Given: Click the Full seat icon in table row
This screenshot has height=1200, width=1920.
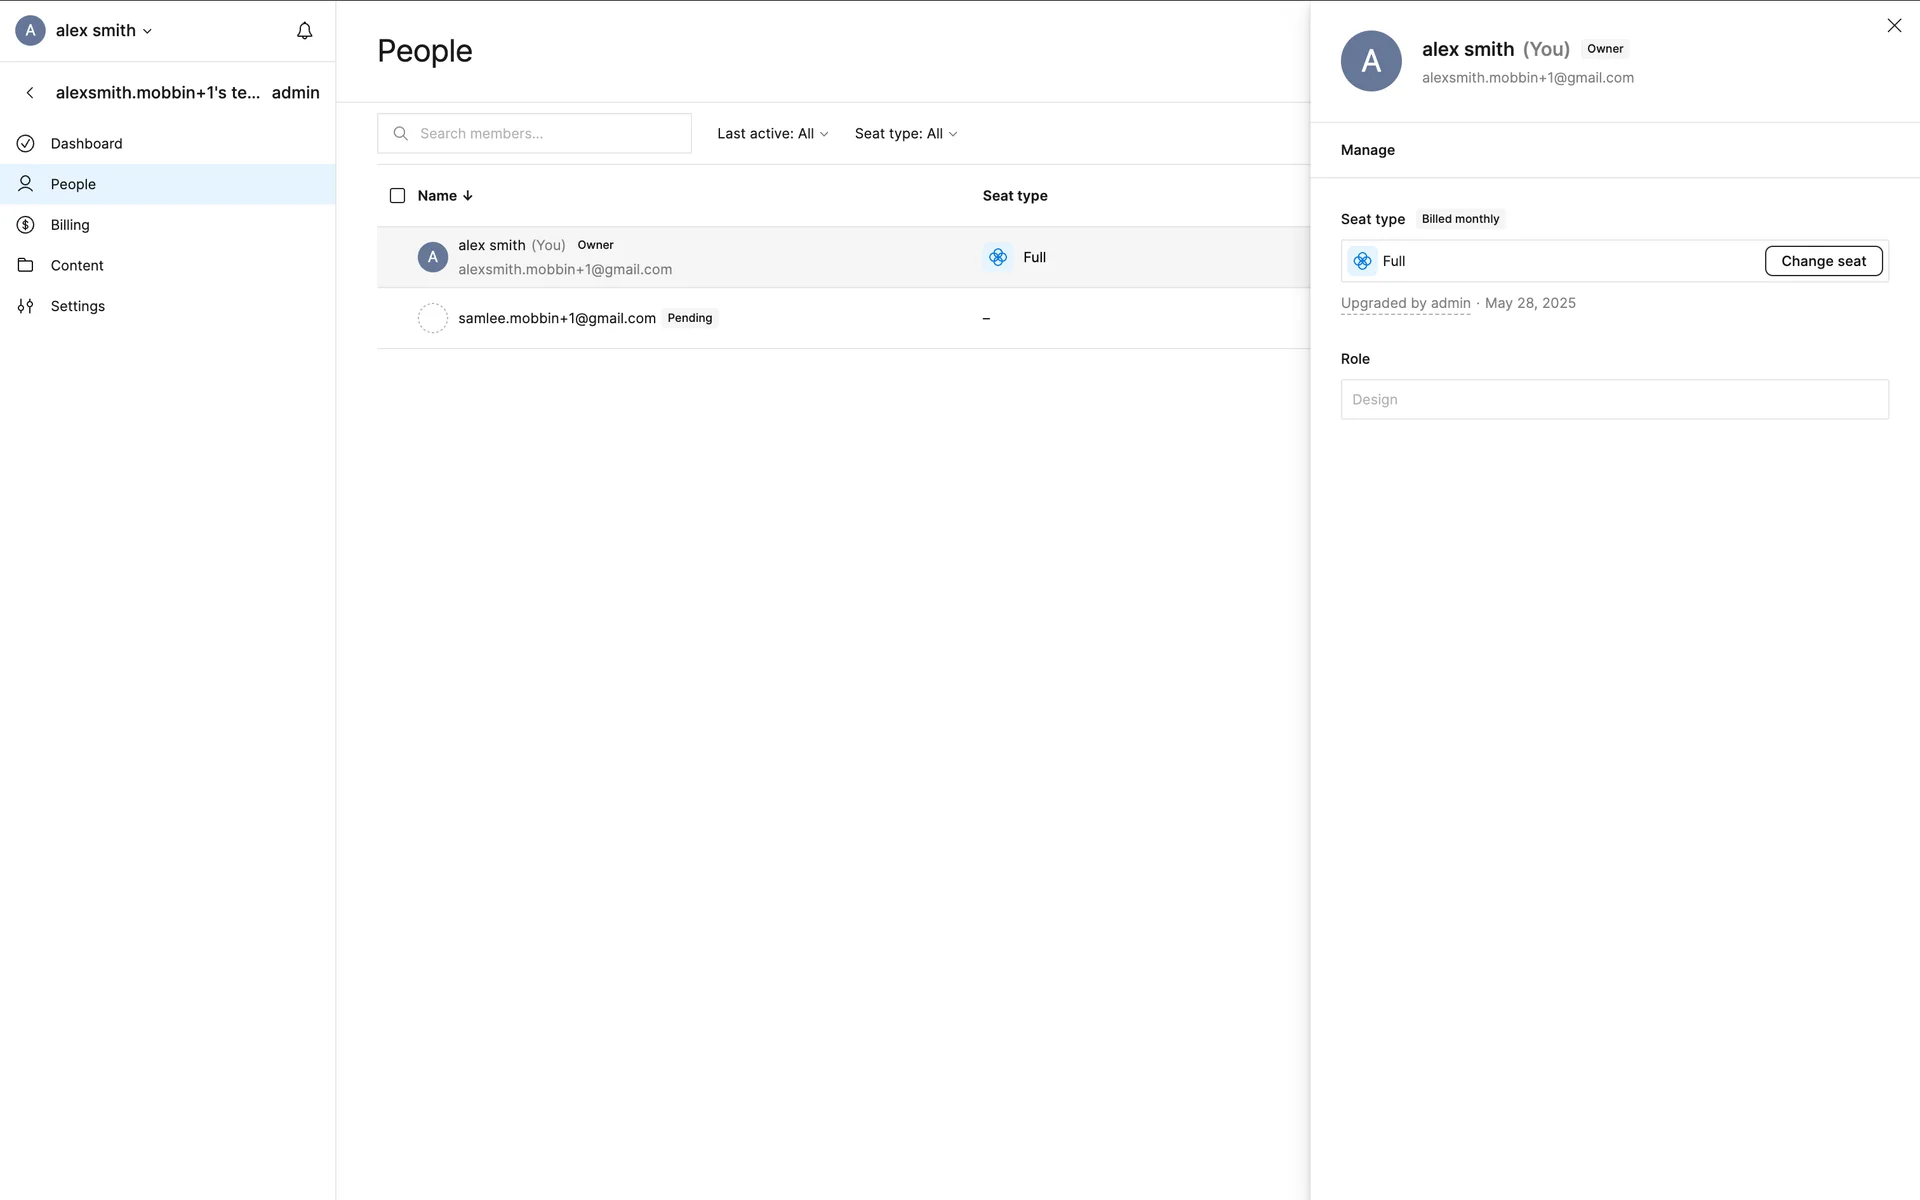Looking at the screenshot, I should (x=998, y=257).
